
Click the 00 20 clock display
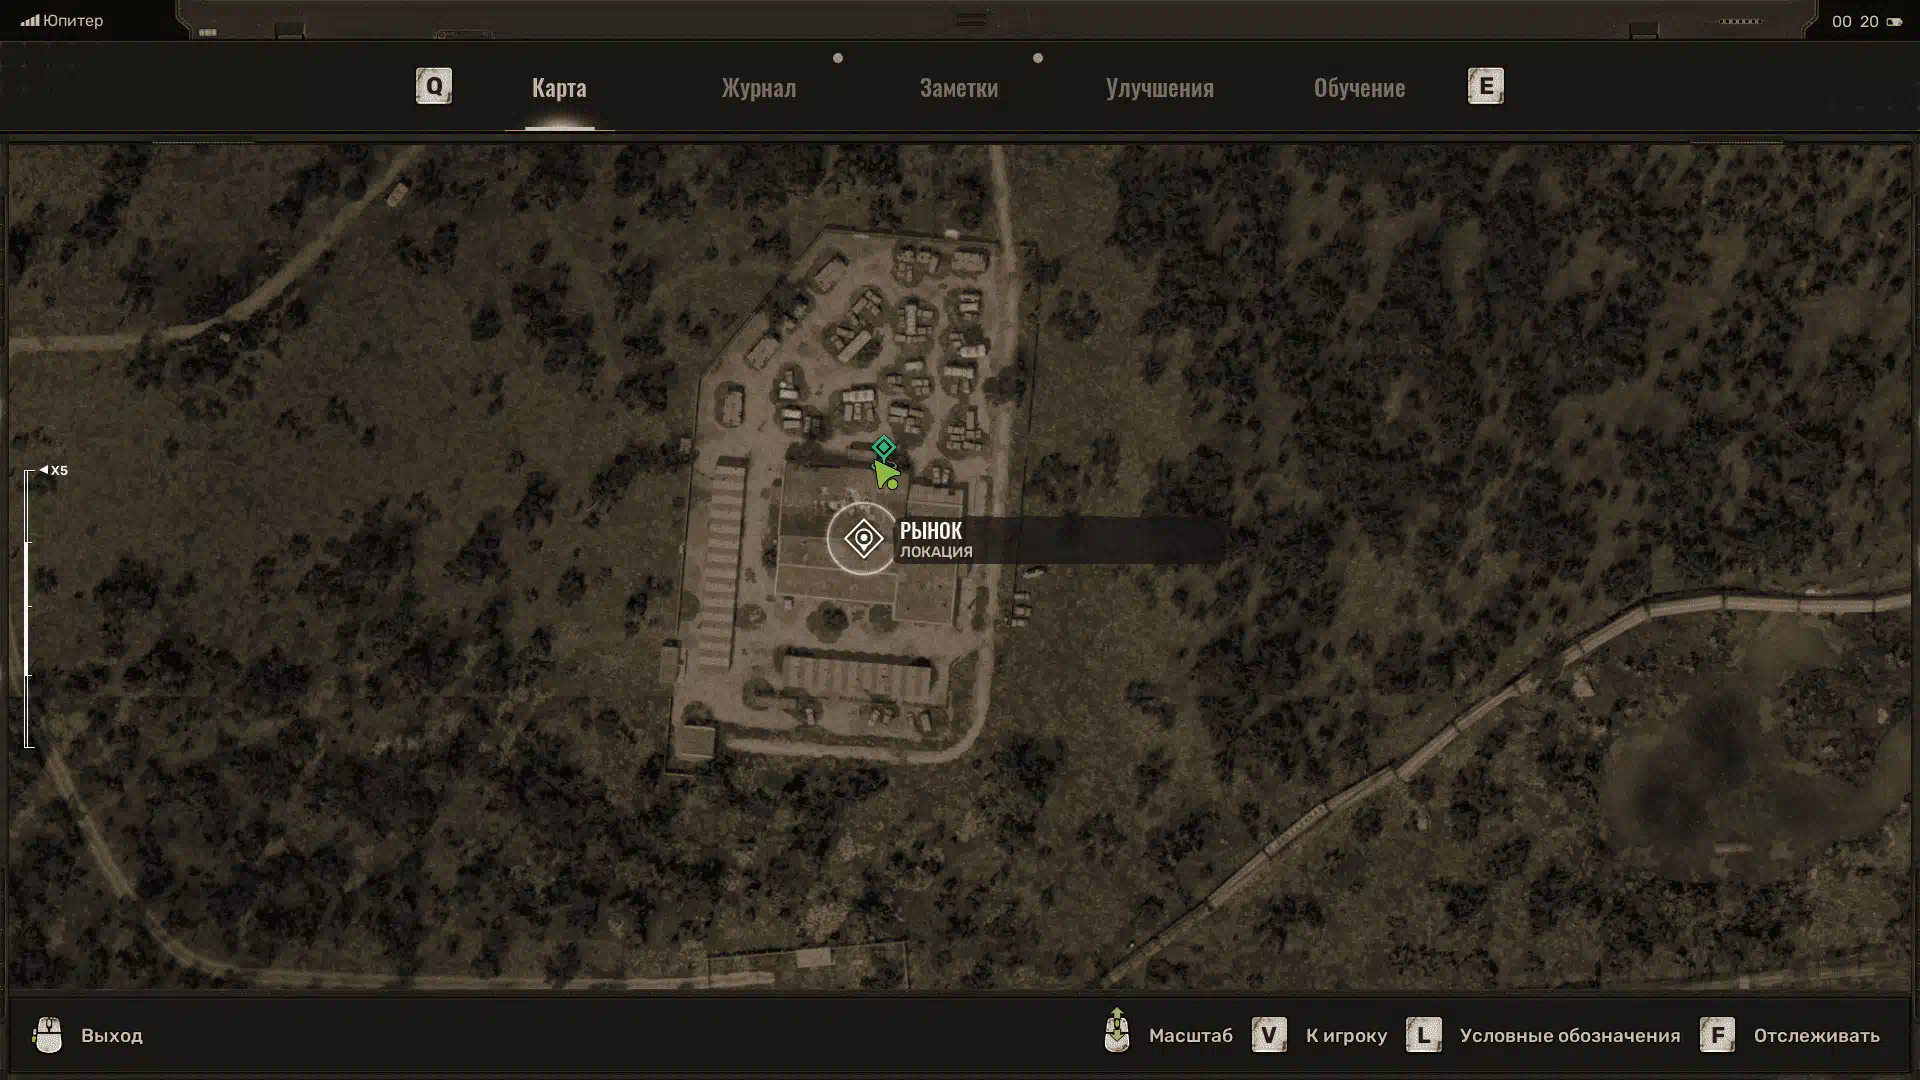click(1855, 21)
